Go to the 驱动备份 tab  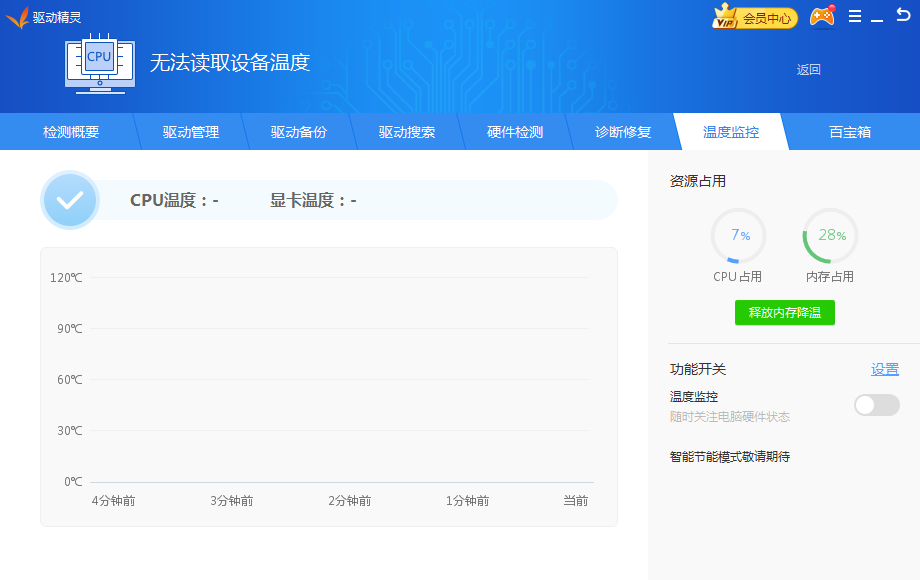pos(299,132)
